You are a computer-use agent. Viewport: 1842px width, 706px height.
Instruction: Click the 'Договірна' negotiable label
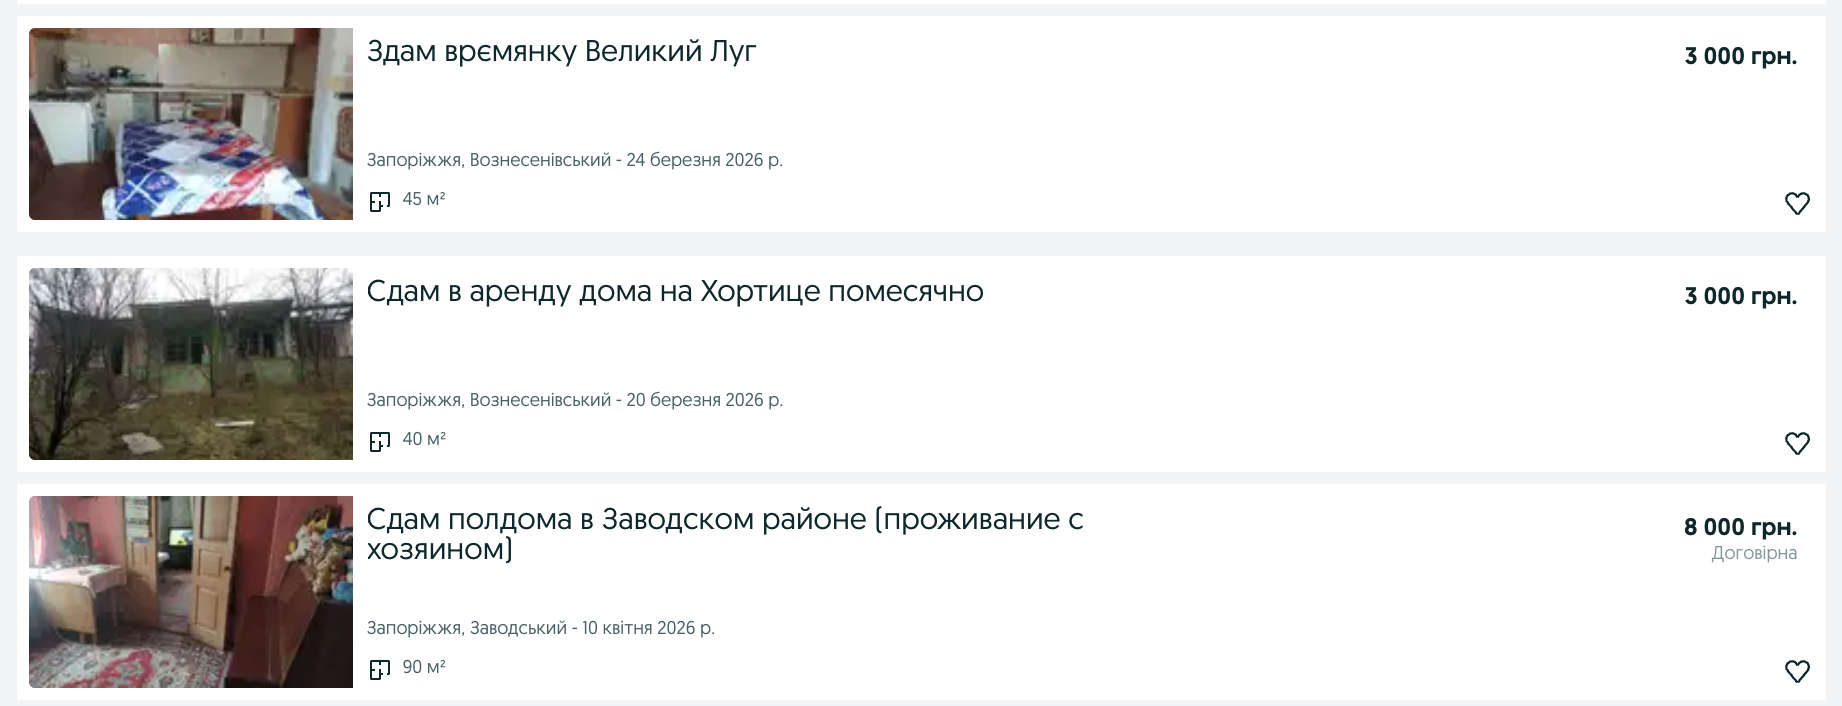pyautogui.click(x=1753, y=554)
